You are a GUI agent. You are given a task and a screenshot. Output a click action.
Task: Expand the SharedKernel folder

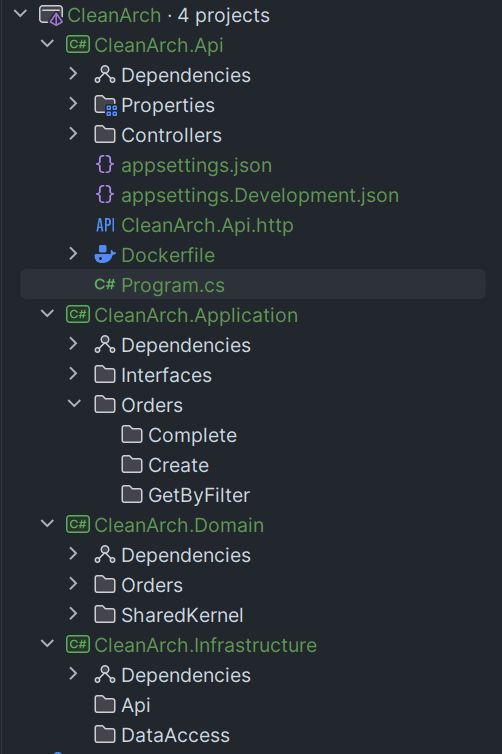[x=74, y=614]
